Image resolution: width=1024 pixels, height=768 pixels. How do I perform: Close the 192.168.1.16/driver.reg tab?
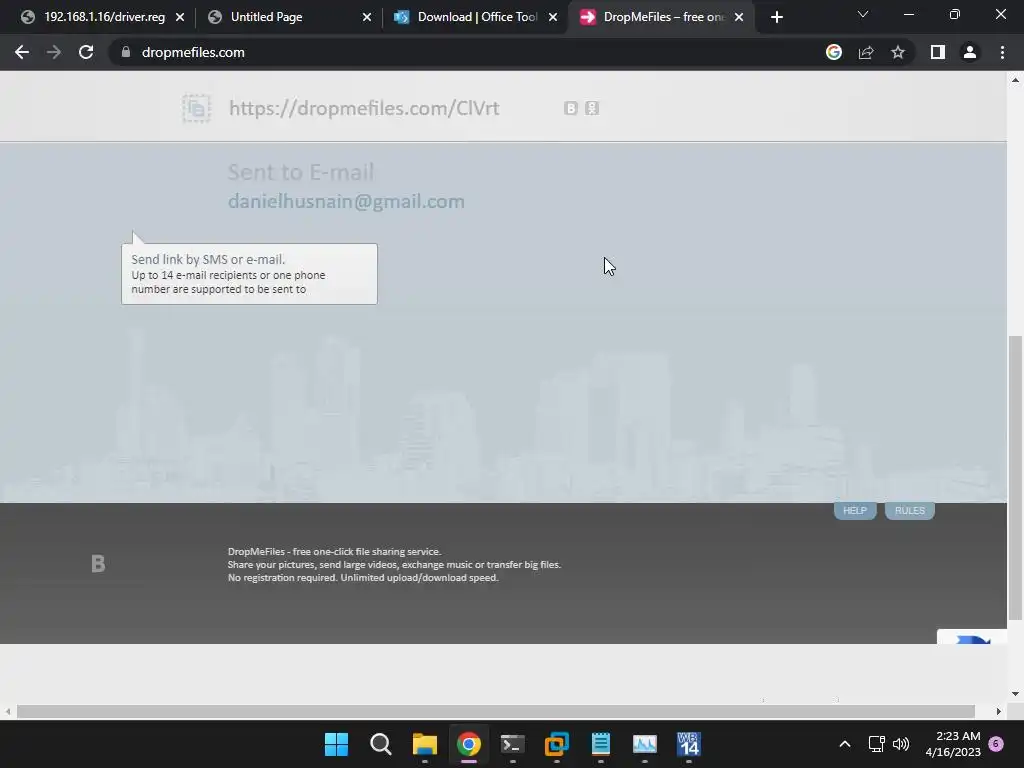pyautogui.click(x=180, y=17)
